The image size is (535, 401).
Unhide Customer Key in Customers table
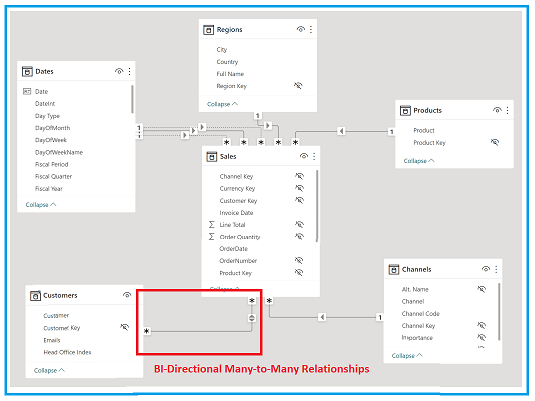(x=125, y=327)
